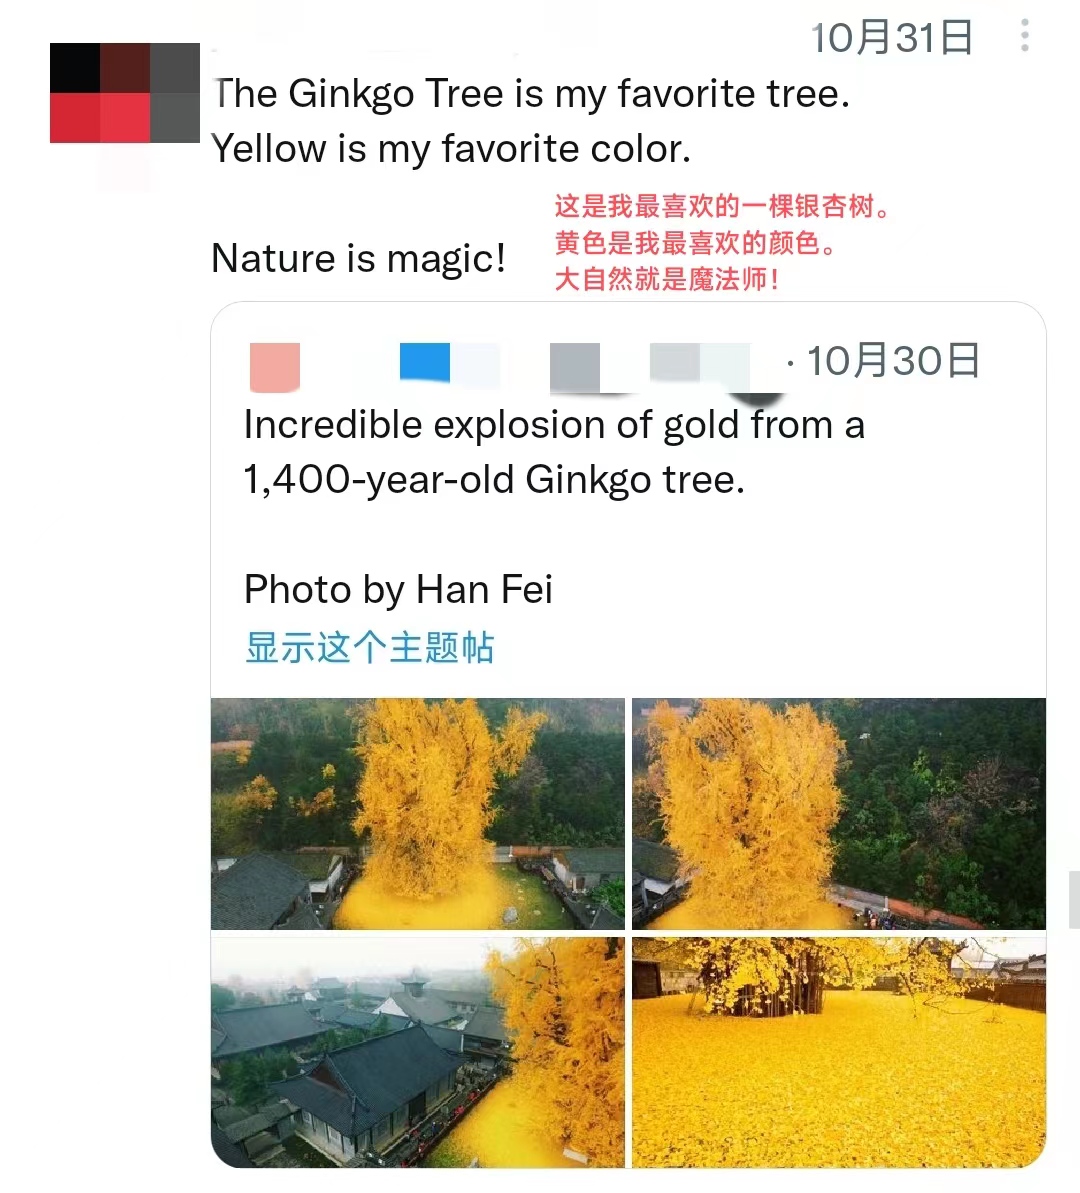Click the red 这是我最喜欢的一棵银杏树 translation line

(x=721, y=207)
